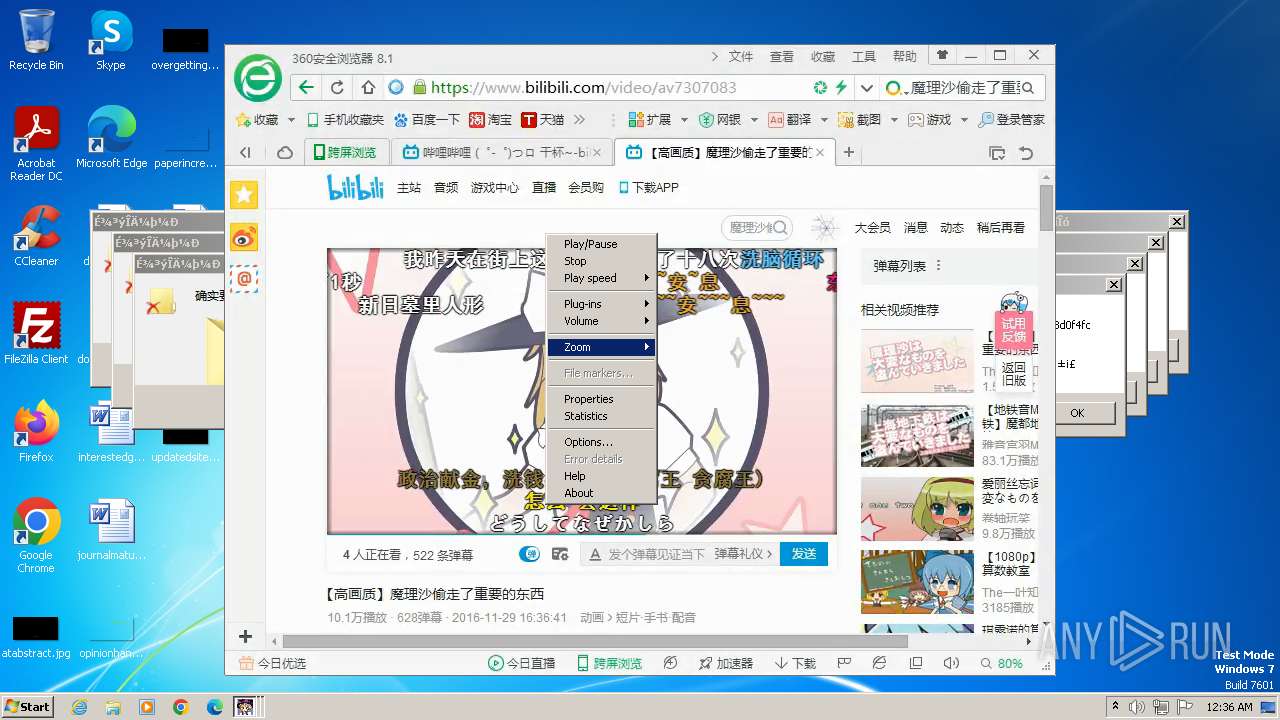Click the Windows Start button
Screen dimensions: 1280x720
coord(27,706)
